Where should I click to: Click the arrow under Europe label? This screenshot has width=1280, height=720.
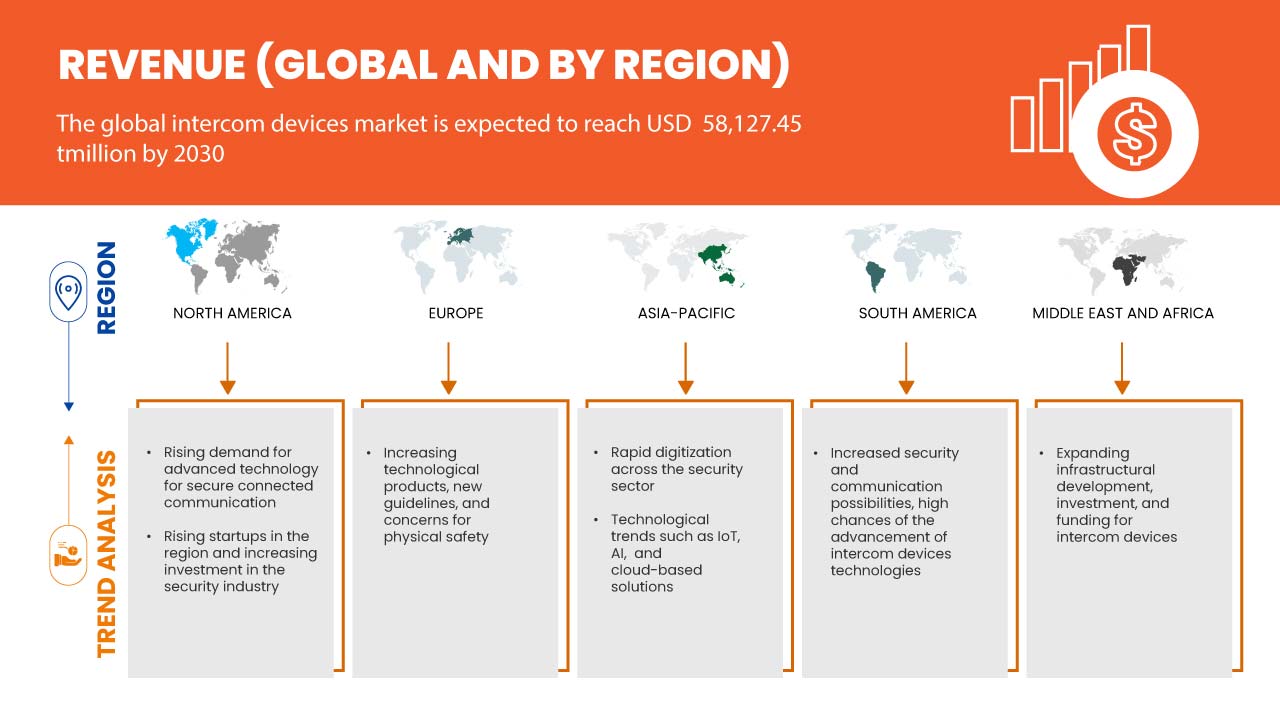point(449,367)
